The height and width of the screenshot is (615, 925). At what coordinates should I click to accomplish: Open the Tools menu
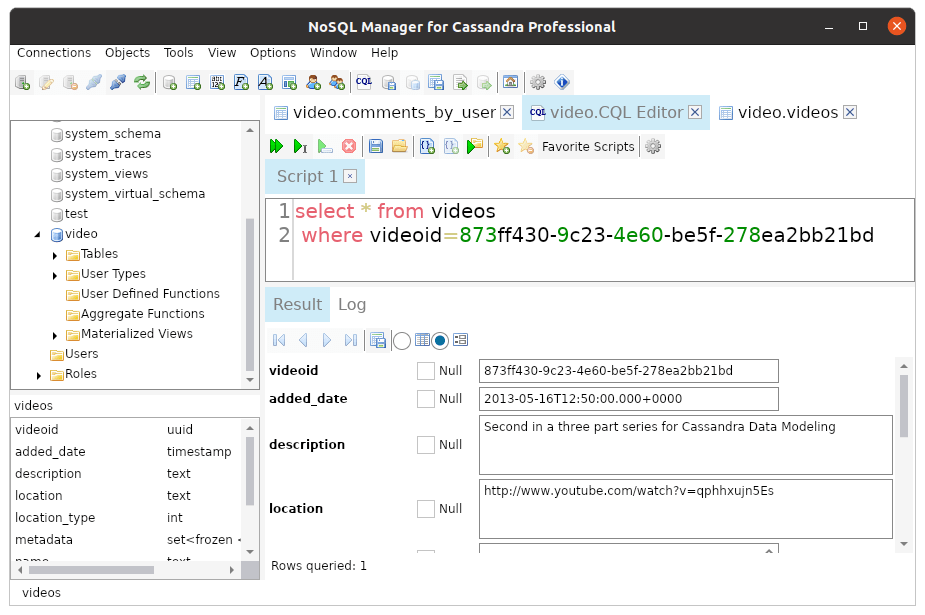coord(178,53)
